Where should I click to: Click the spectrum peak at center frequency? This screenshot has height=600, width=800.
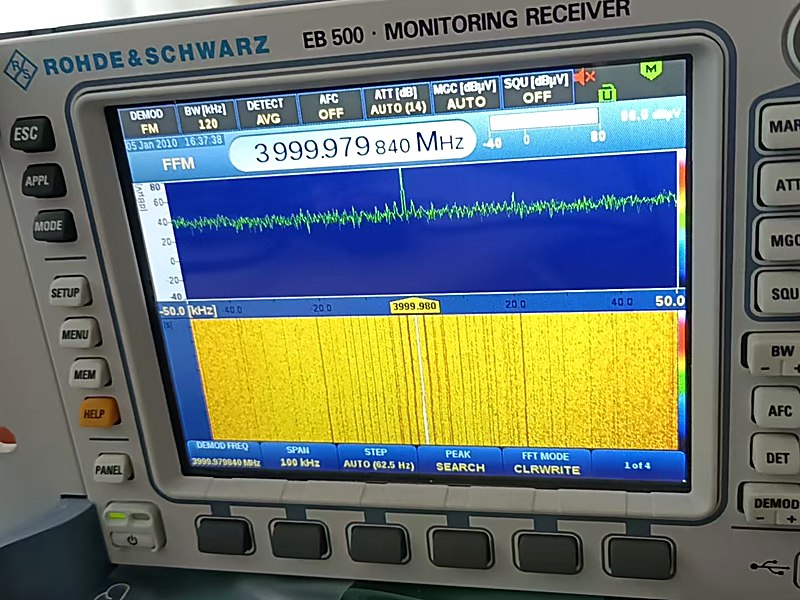402,191
